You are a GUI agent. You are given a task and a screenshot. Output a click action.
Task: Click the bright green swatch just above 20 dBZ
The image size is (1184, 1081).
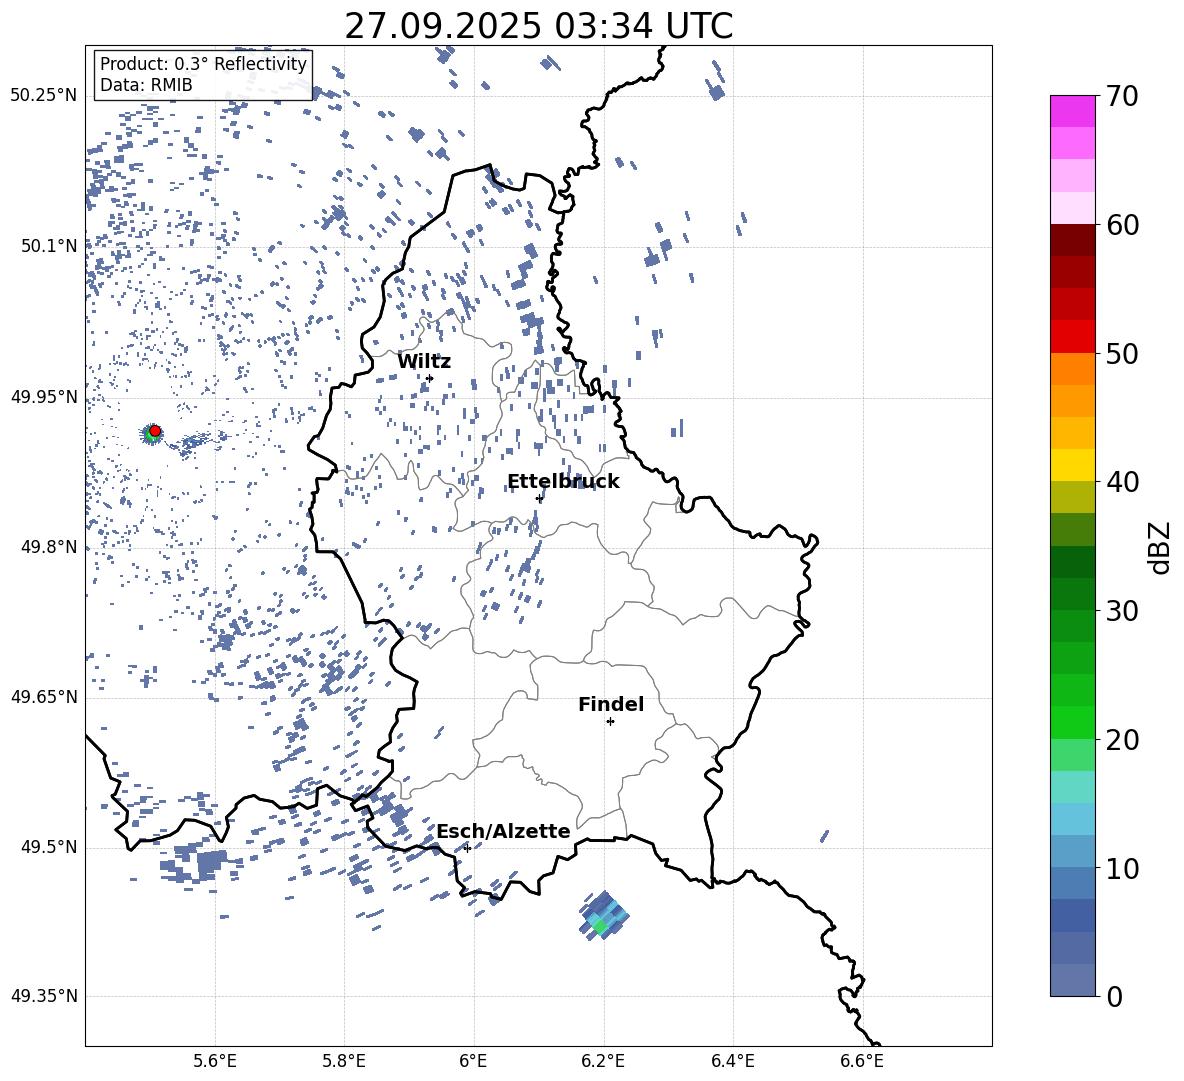click(1072, 722)
